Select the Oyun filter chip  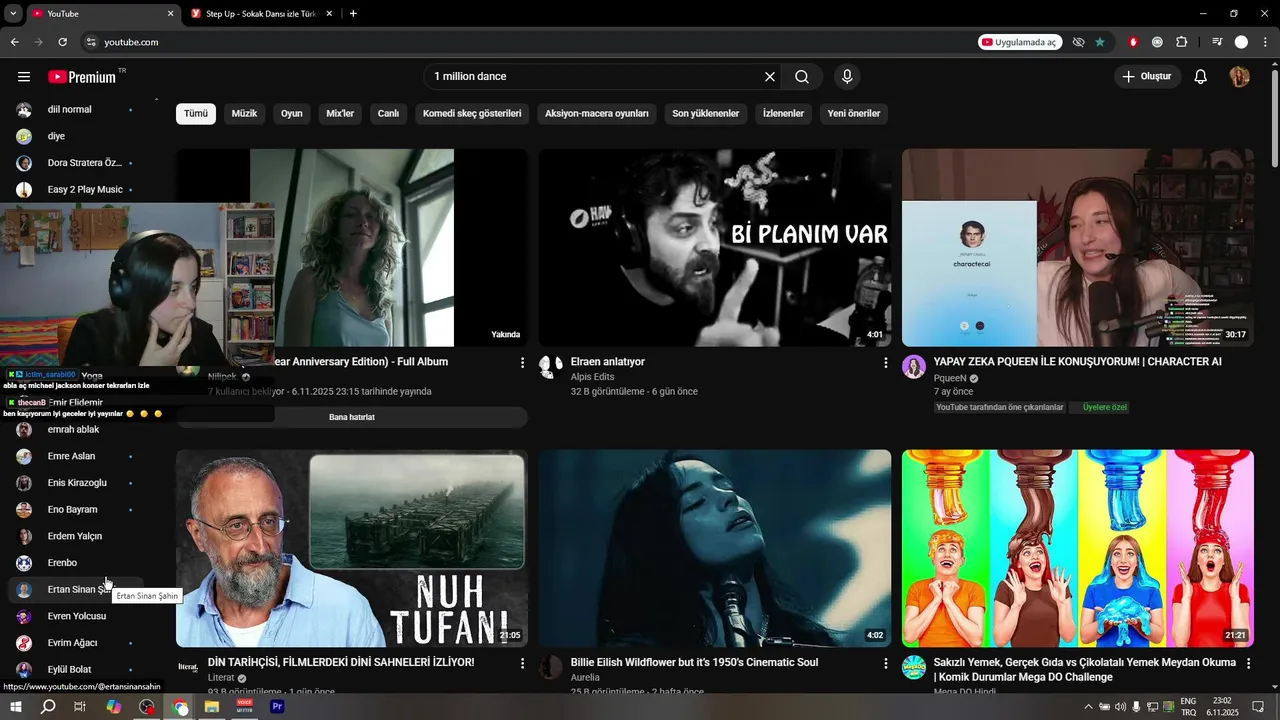tap(292, 114)
